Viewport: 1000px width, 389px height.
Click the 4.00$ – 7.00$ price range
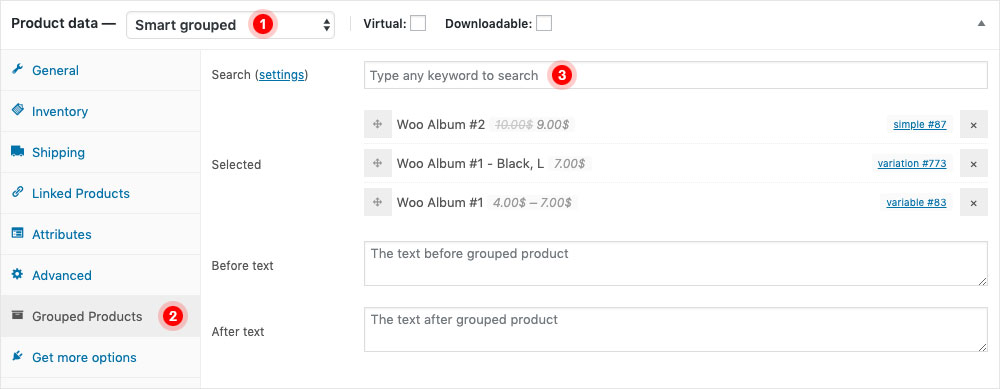tap(533, 203)
